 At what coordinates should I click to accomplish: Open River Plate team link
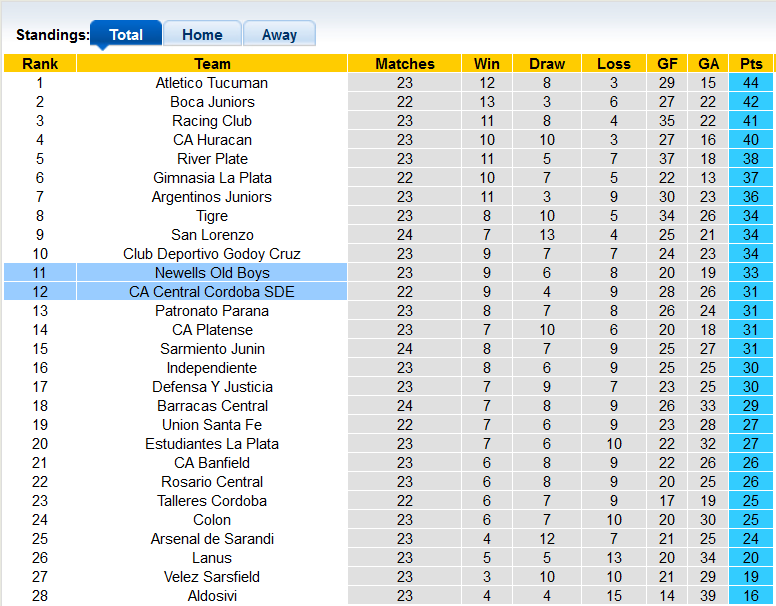pos(212,159)
